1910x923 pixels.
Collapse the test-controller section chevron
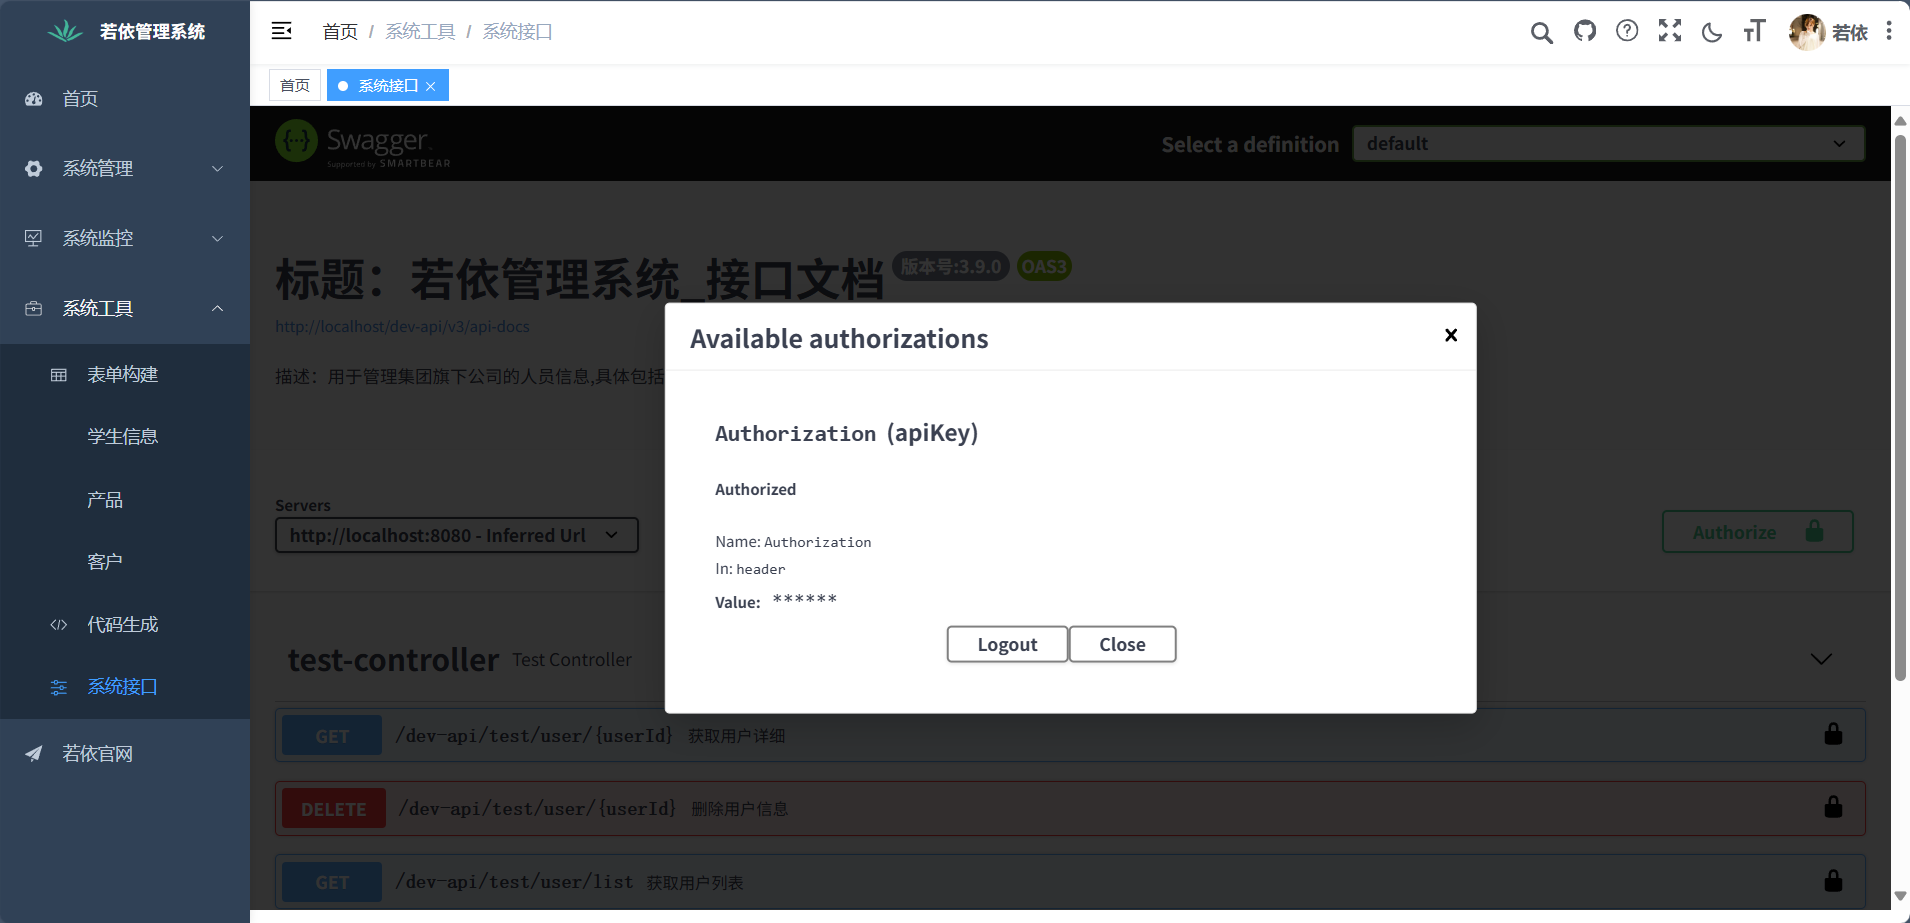[x=1821, y=659]
